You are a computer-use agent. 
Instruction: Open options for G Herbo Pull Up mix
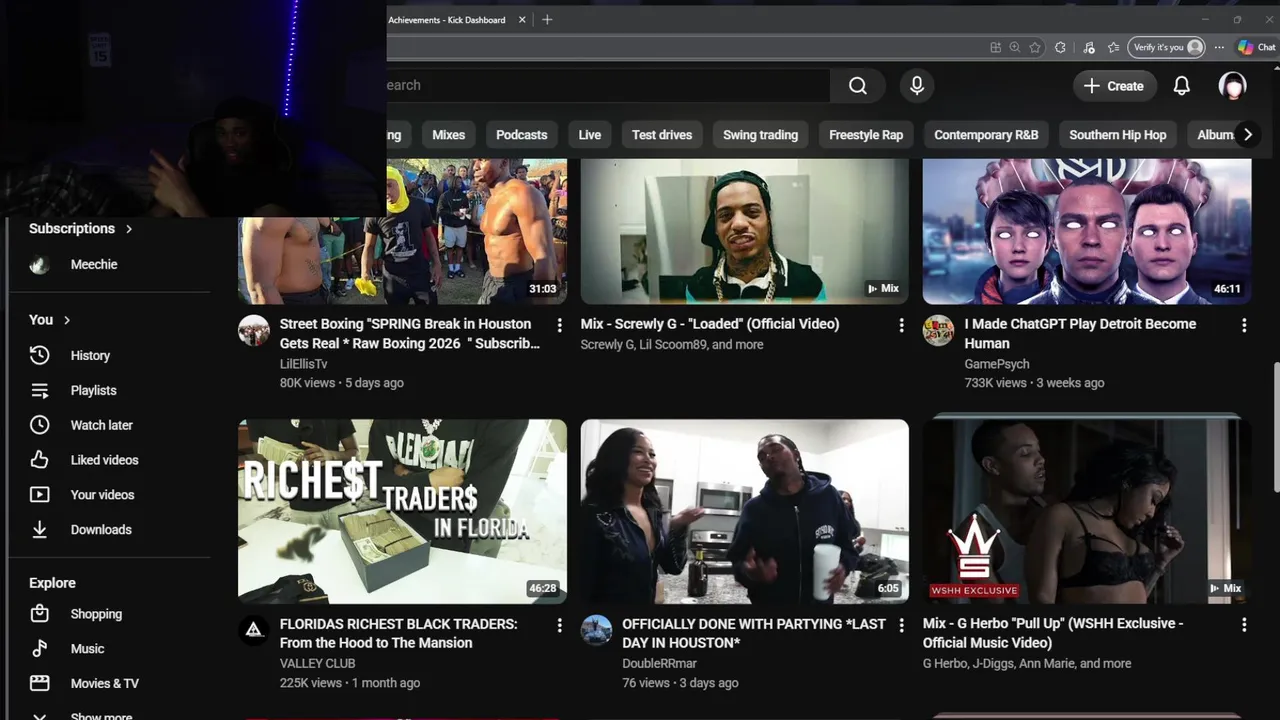click(1244, 625)
